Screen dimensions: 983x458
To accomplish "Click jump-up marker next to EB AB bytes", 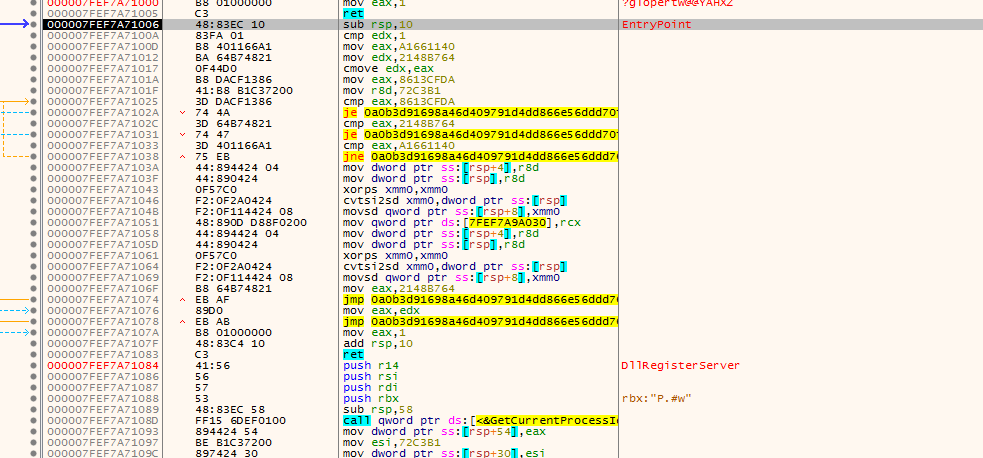I will [x=182, y=321].
